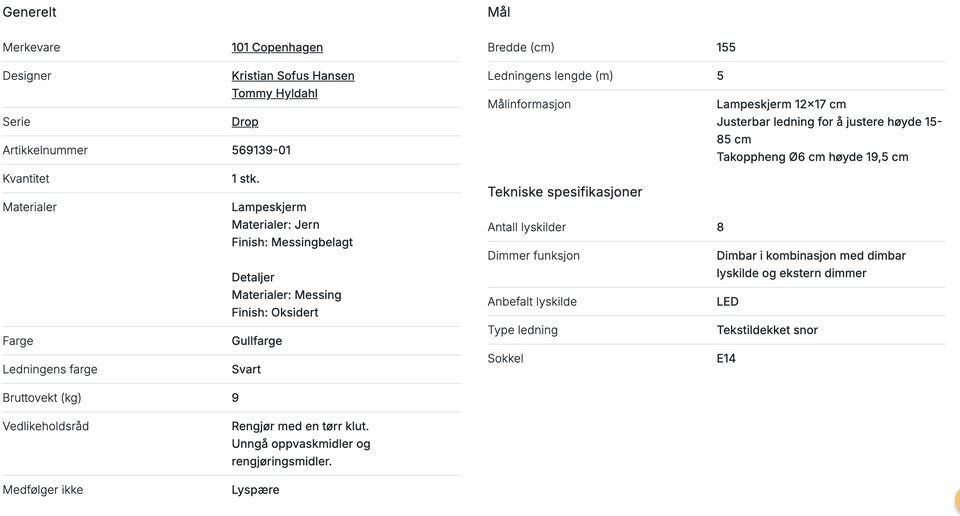This screenshot has width=960, height=516.
Task: Open the 101 Copenhagen brand link
Action: click(x=277, y=47)
